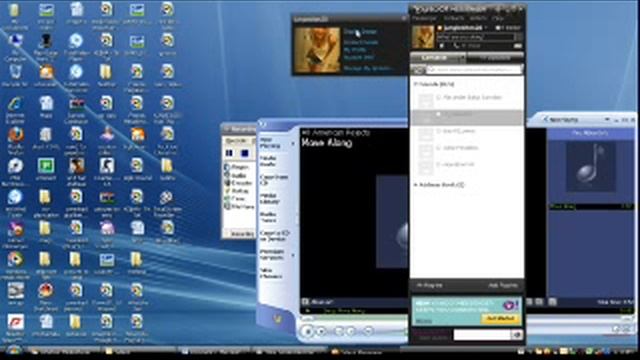Open Media Library in Media Player
The image size is (640, 360).
[x=269, y=199]
